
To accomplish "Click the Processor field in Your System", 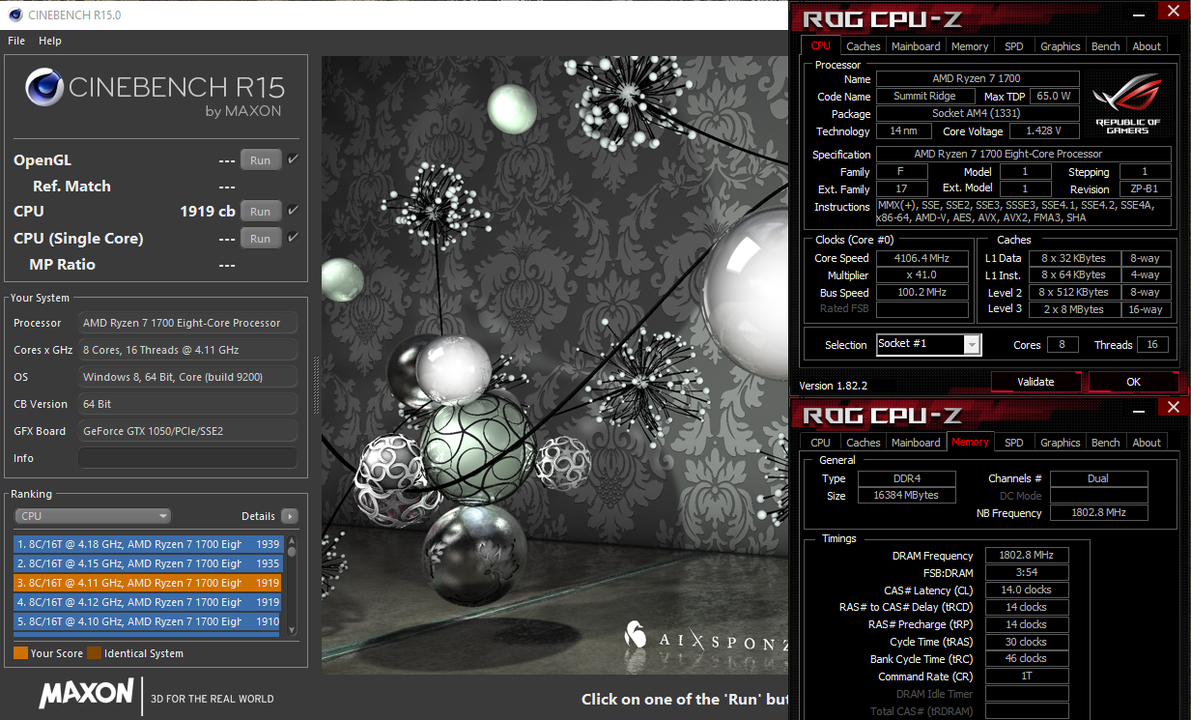I will (187, 323).
